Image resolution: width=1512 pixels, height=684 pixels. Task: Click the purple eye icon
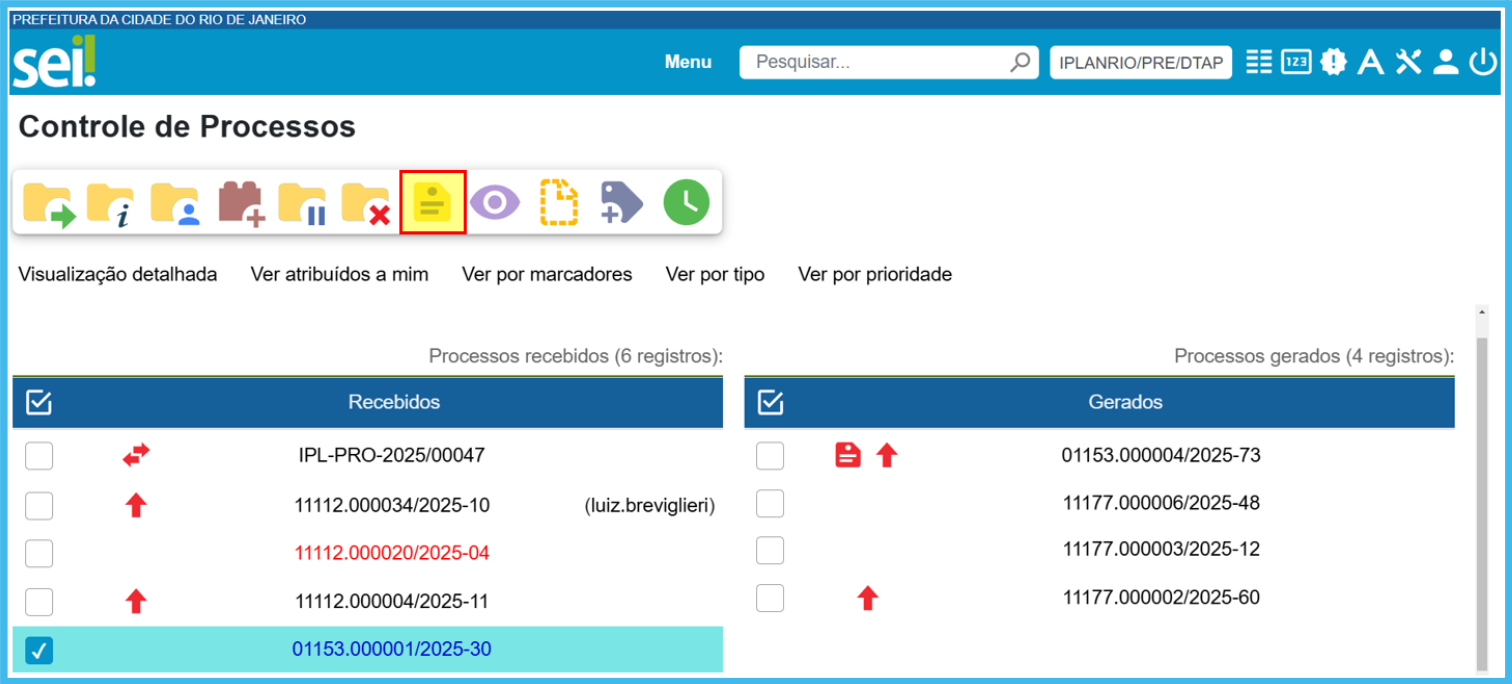tap(496, 203)
